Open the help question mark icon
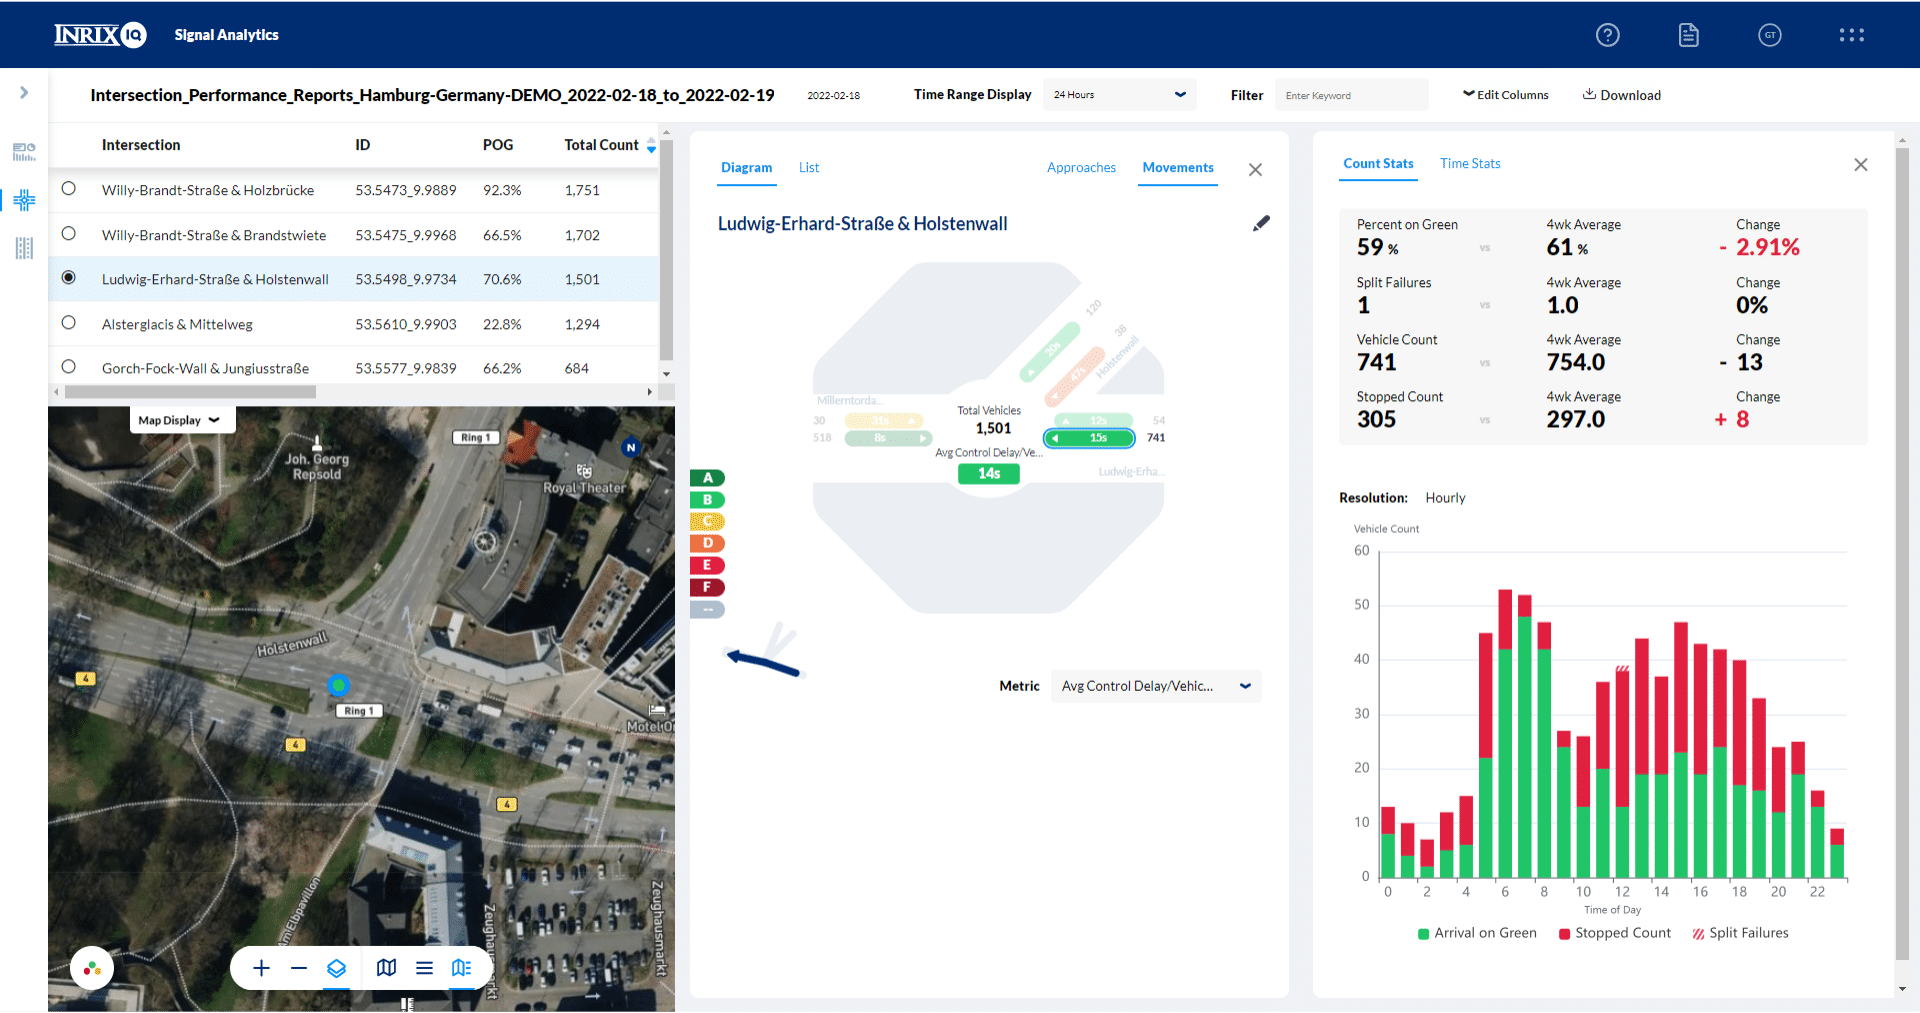The width and height of the screenshot is (1920, 1013). pyautogui.click(x=1607, y=35)
